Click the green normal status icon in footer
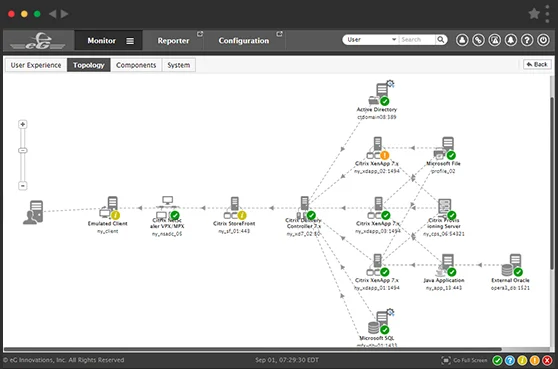This screenshot has width=558, height=369. tap(497, 360)
